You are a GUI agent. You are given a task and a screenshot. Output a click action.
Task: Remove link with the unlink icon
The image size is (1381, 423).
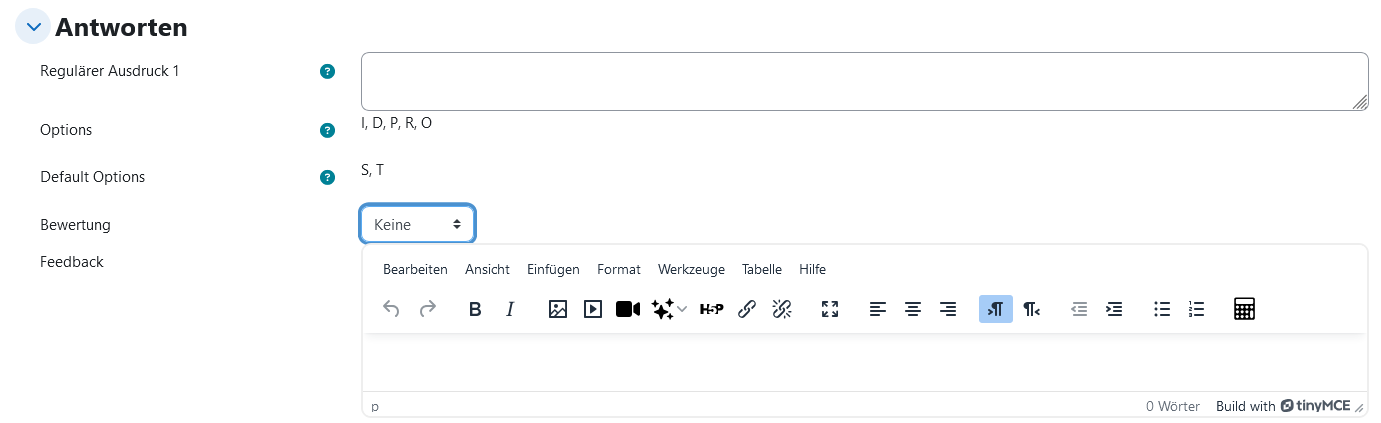pyautogui.click(x=782, y=309)
